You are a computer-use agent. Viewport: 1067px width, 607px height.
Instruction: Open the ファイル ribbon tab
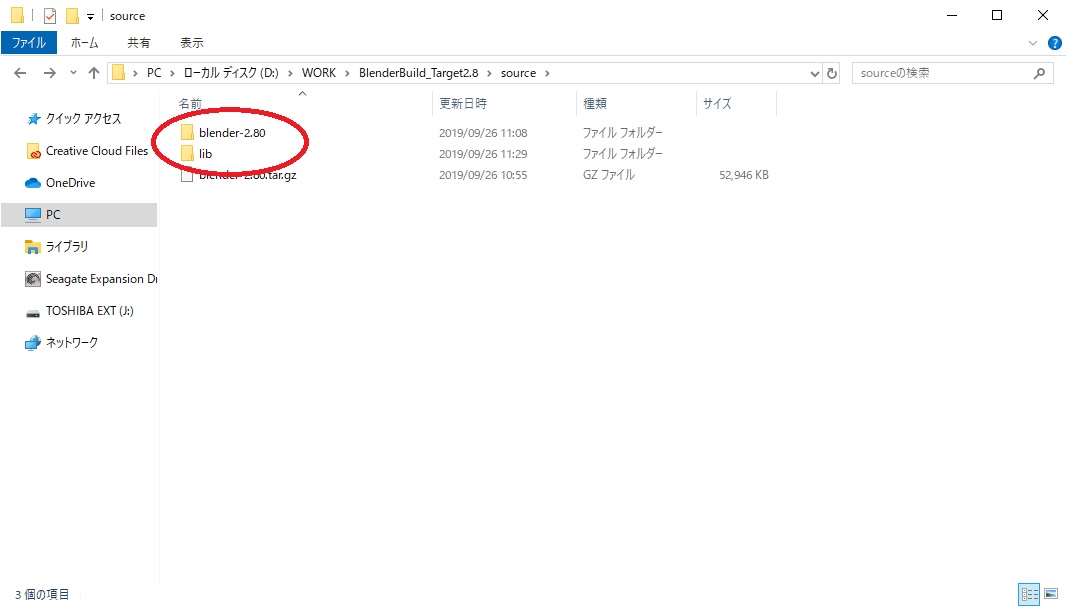pos(29,43)
